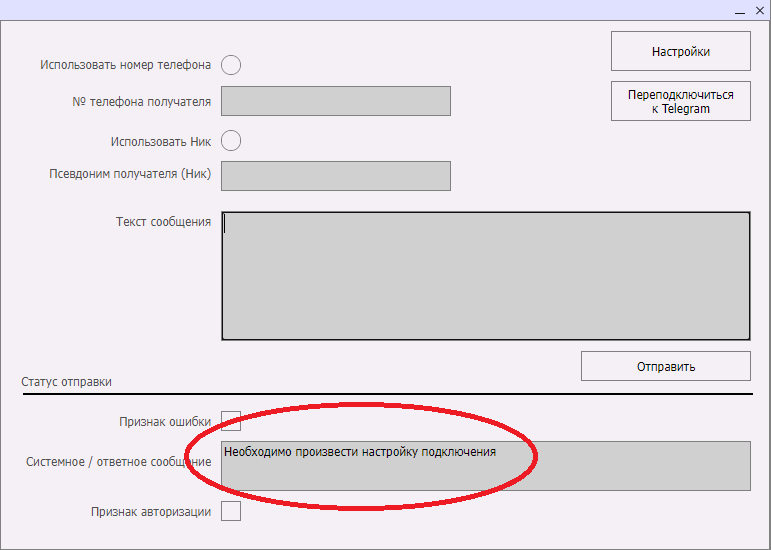Click the "Отправить" send button
Image resolution: width=771 pixels, height=550 pixels.
pyautogui.click(x=665, y=366)
